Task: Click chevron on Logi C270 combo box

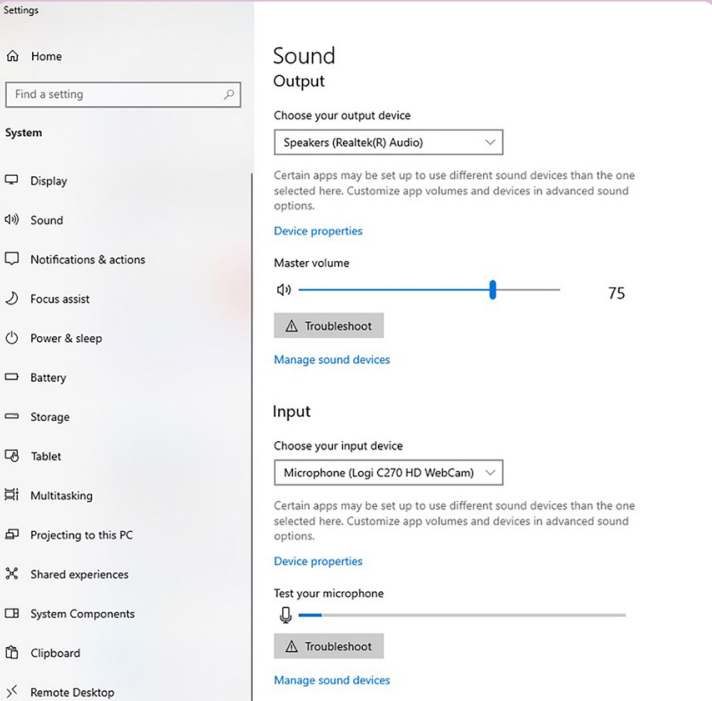Action: click(490, 472)
